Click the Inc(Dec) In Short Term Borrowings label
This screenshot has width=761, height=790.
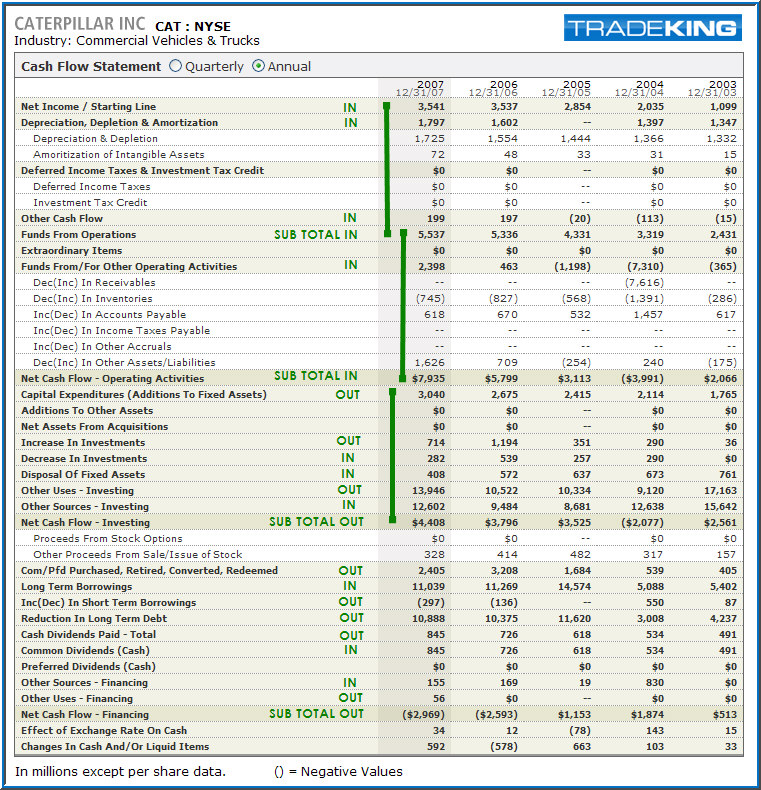coord(108,603)
